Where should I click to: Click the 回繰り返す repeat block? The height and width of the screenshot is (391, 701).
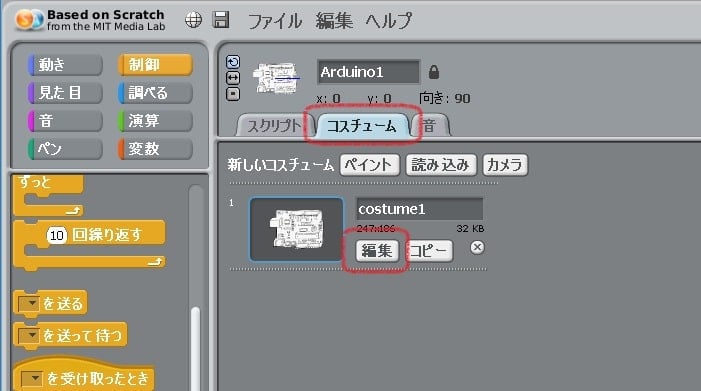(107, 235)
